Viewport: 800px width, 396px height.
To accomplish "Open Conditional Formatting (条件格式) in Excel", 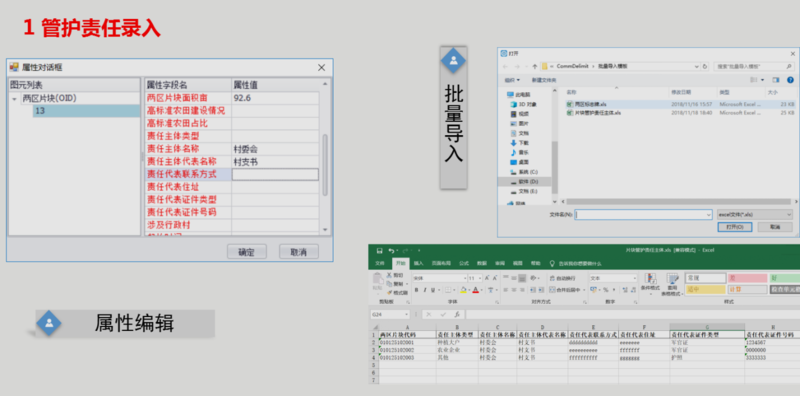I will point(651,285).
